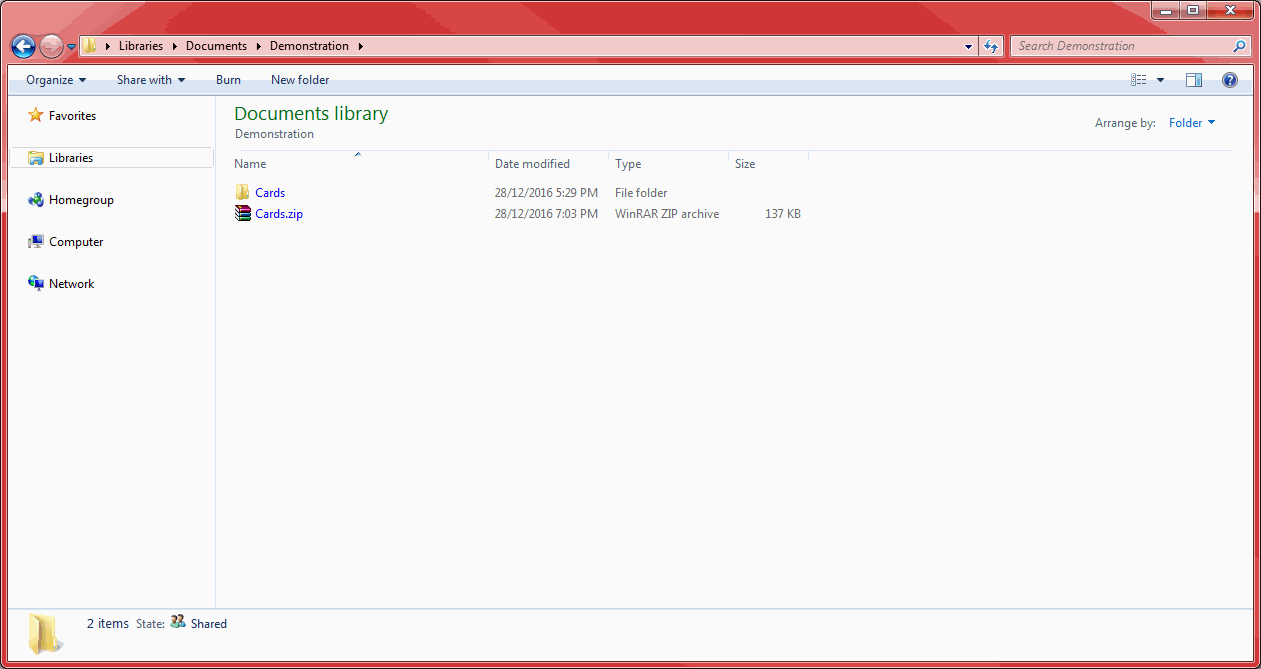Click the large folder icon in the details pane
The image size is (1261, 669).
pyautogui.click(x=46, y=633)
